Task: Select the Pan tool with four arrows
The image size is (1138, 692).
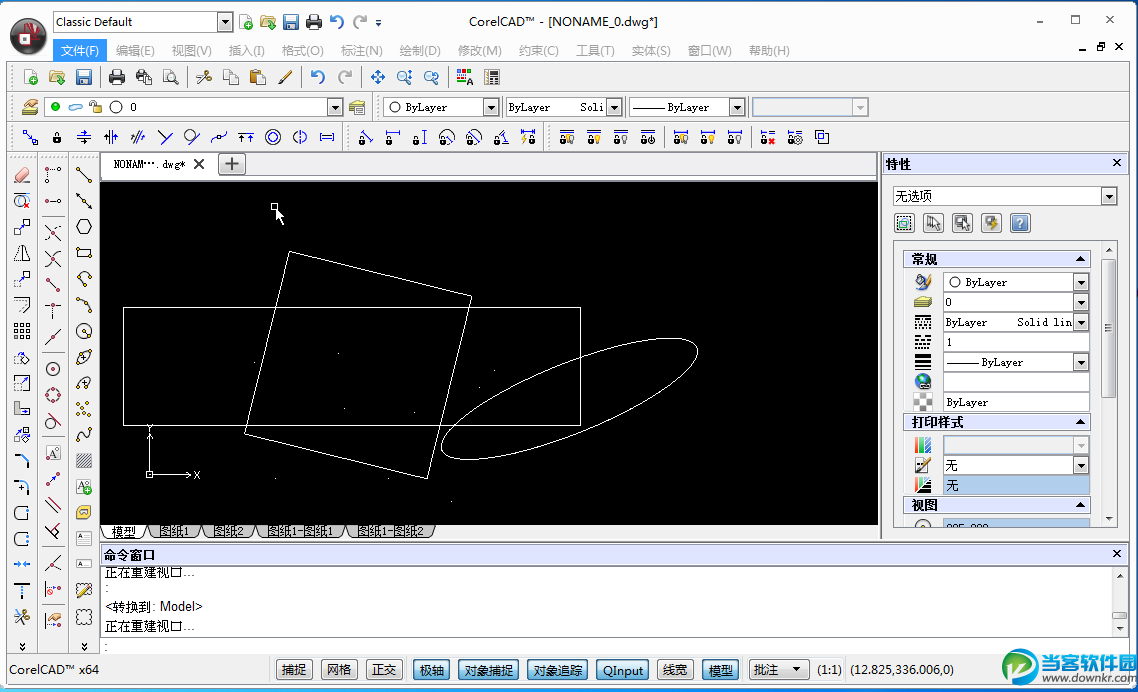Action: pos(378,77)
